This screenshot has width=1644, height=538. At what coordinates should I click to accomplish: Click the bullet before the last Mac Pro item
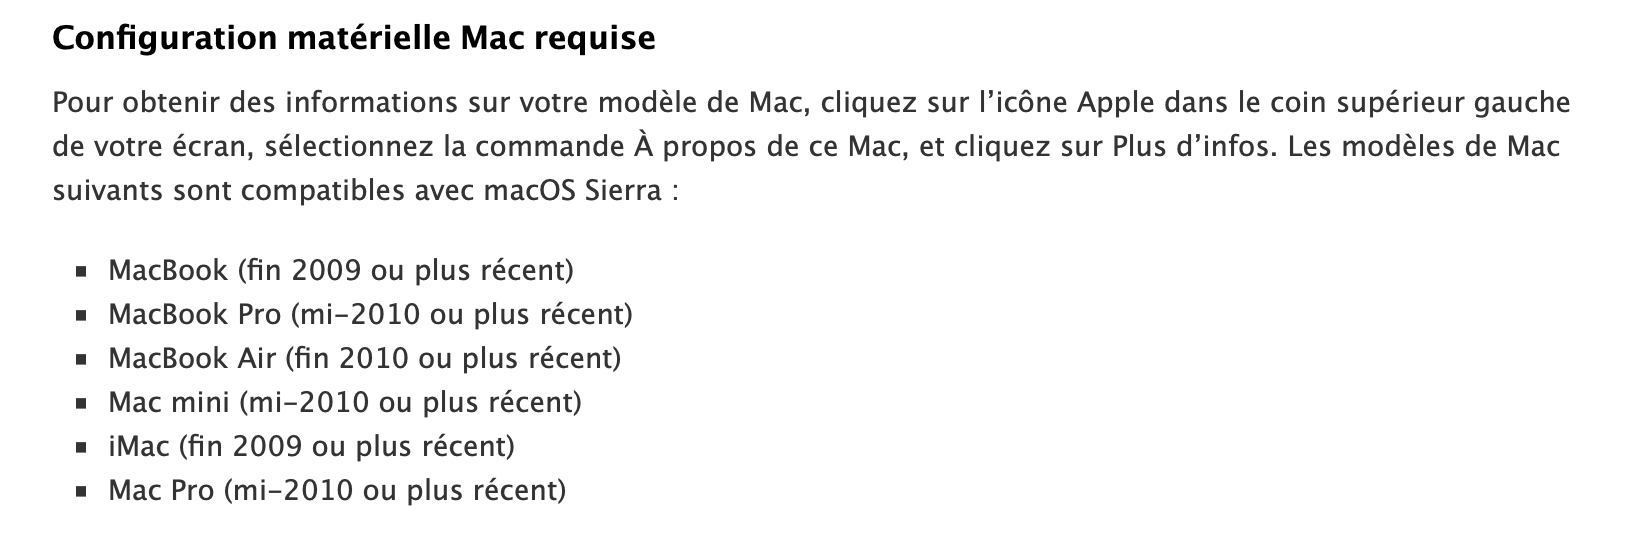coord(81,492)
